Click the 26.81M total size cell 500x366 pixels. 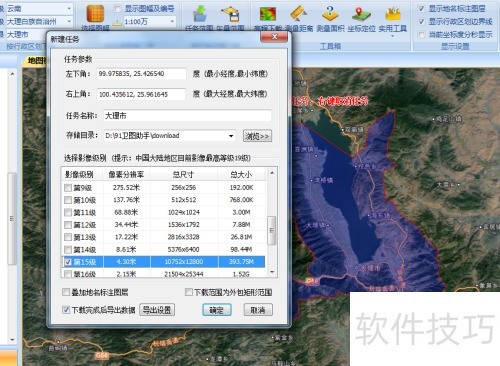(x=242, y=237)
